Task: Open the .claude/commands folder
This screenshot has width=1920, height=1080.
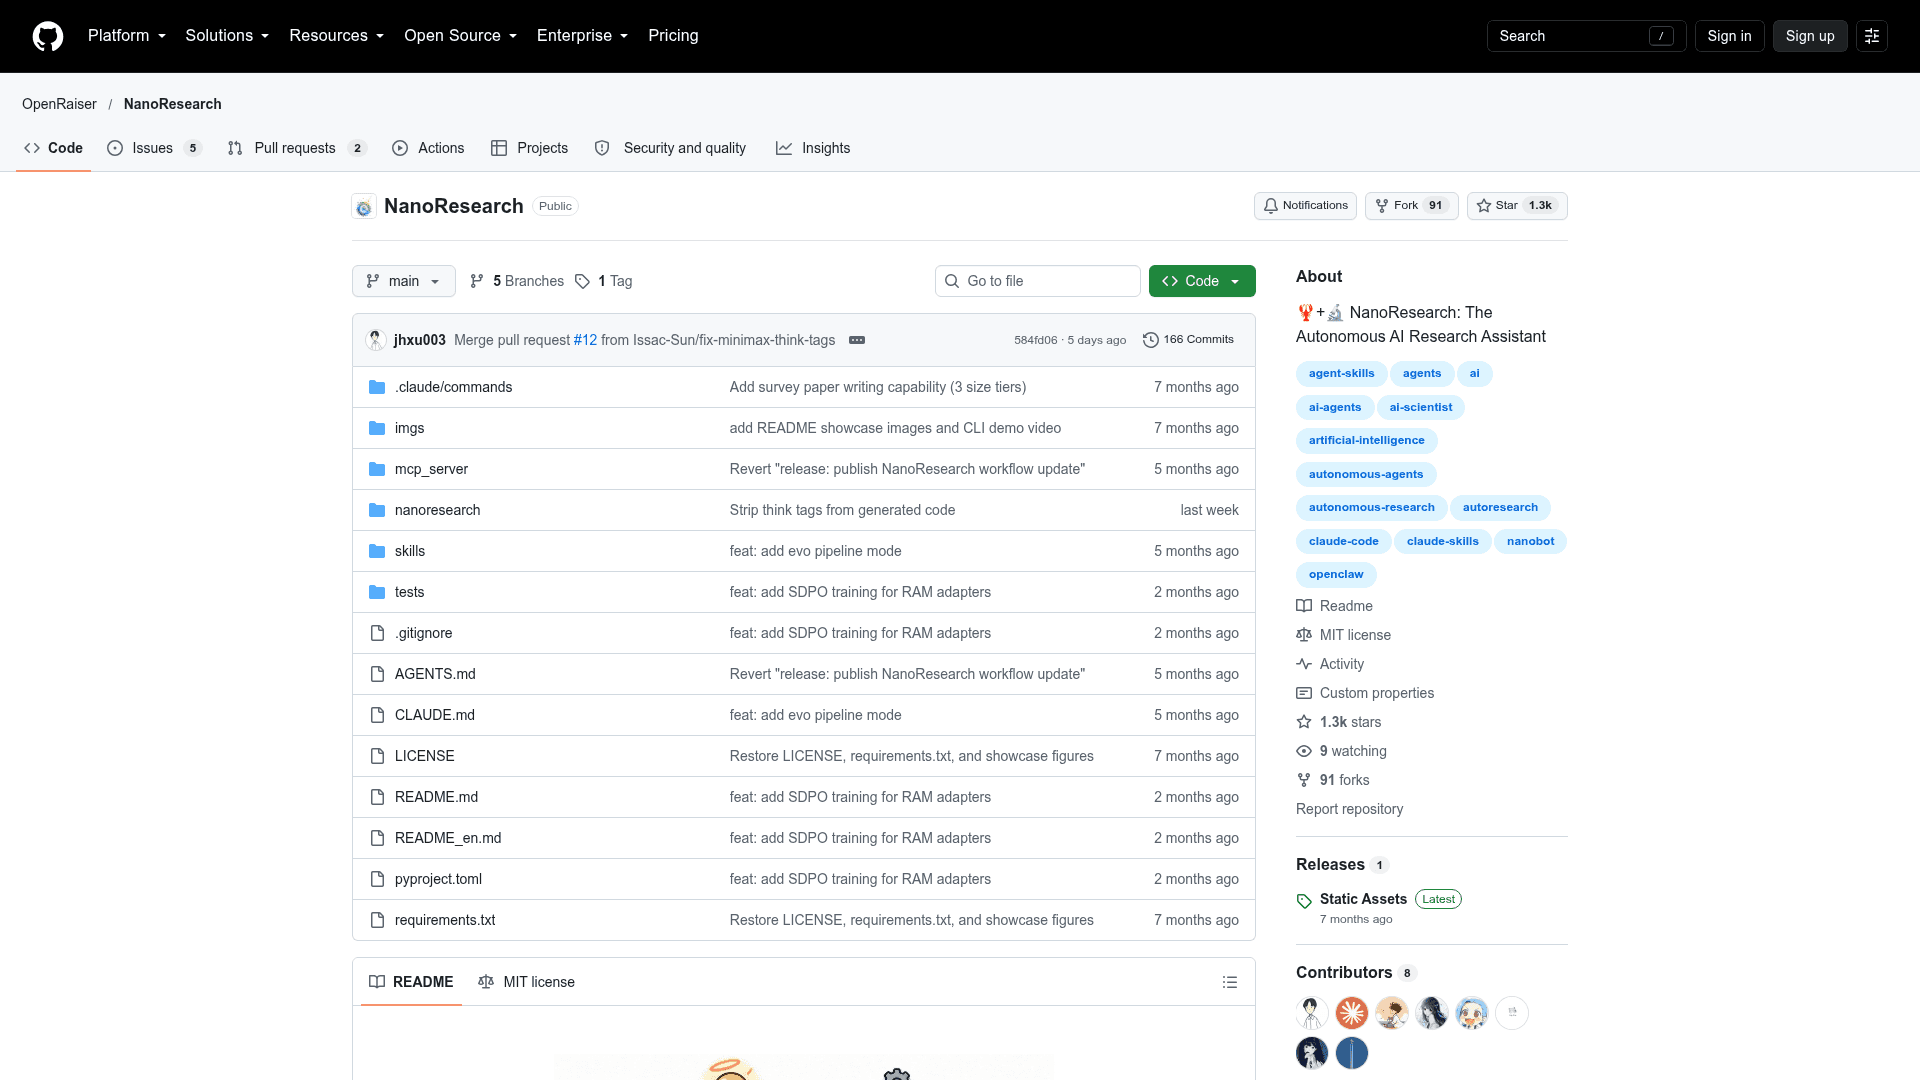Action: [x=453, y=387]
